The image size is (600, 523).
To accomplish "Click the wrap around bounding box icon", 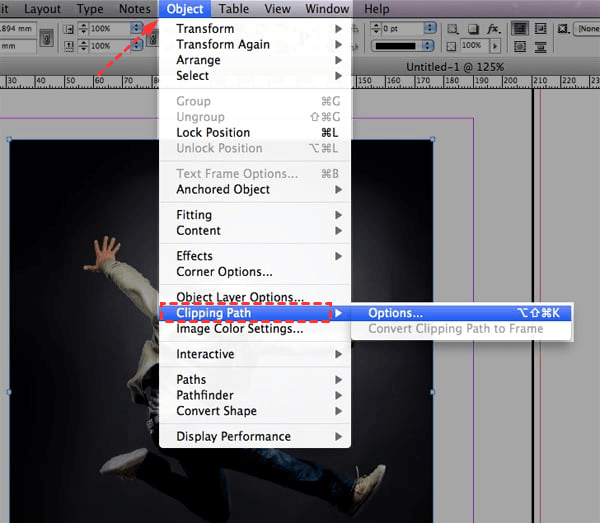I will pyautogui.click(x=541, y=29).
